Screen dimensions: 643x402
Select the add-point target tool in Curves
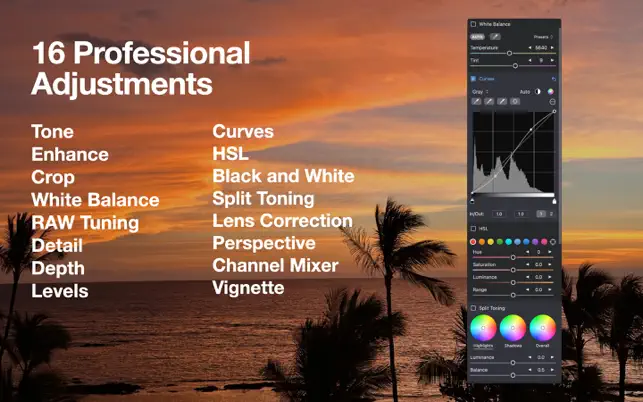[x=515, y=101]
